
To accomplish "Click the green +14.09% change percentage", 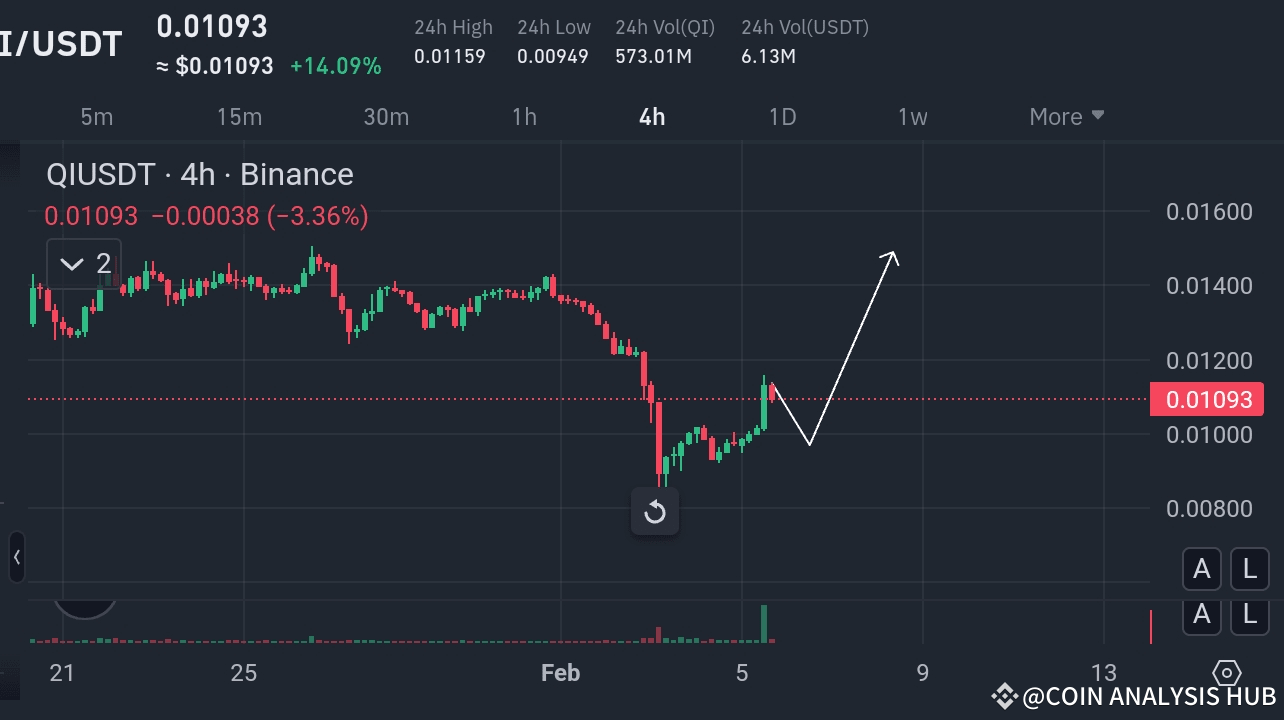I will [337, 66].
